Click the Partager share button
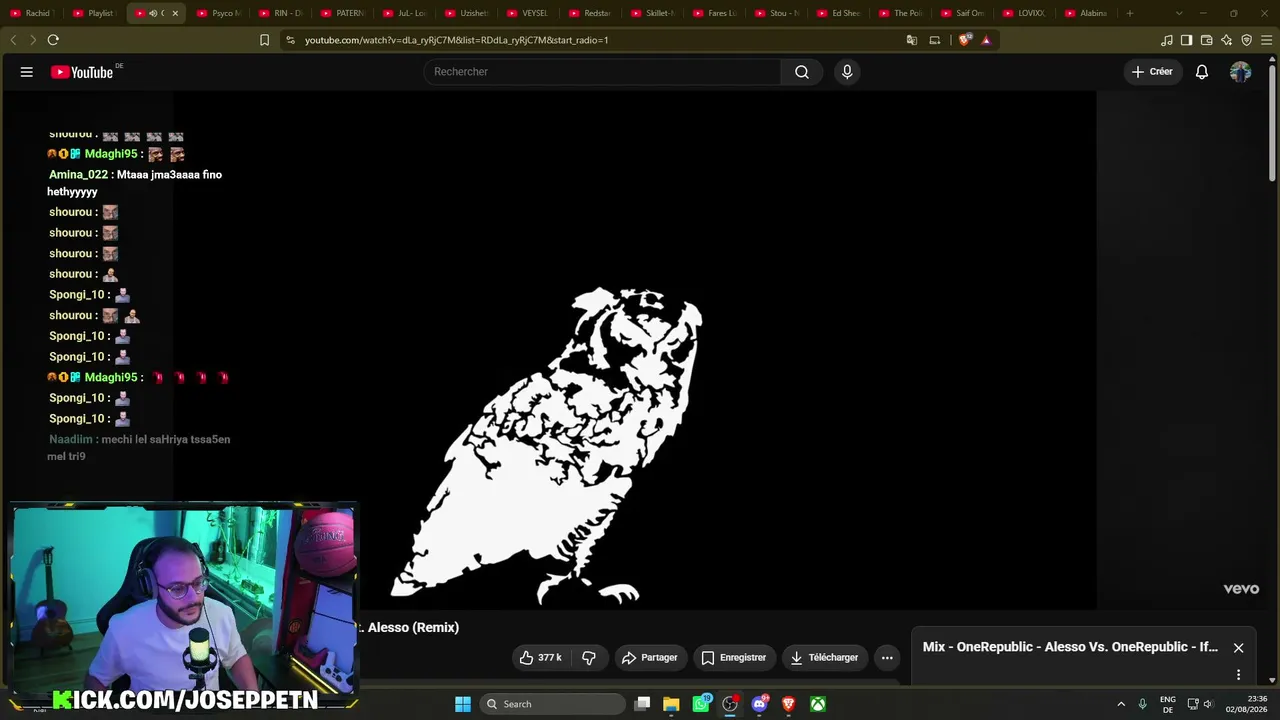The image size is (1280, 720). coord(649,658)
